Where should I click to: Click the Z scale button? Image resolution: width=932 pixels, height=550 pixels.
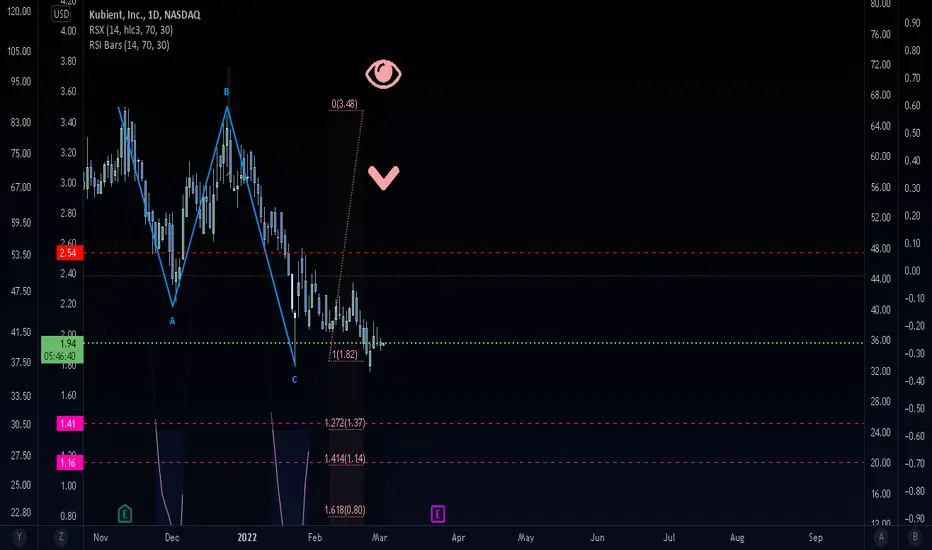(61, 537)
